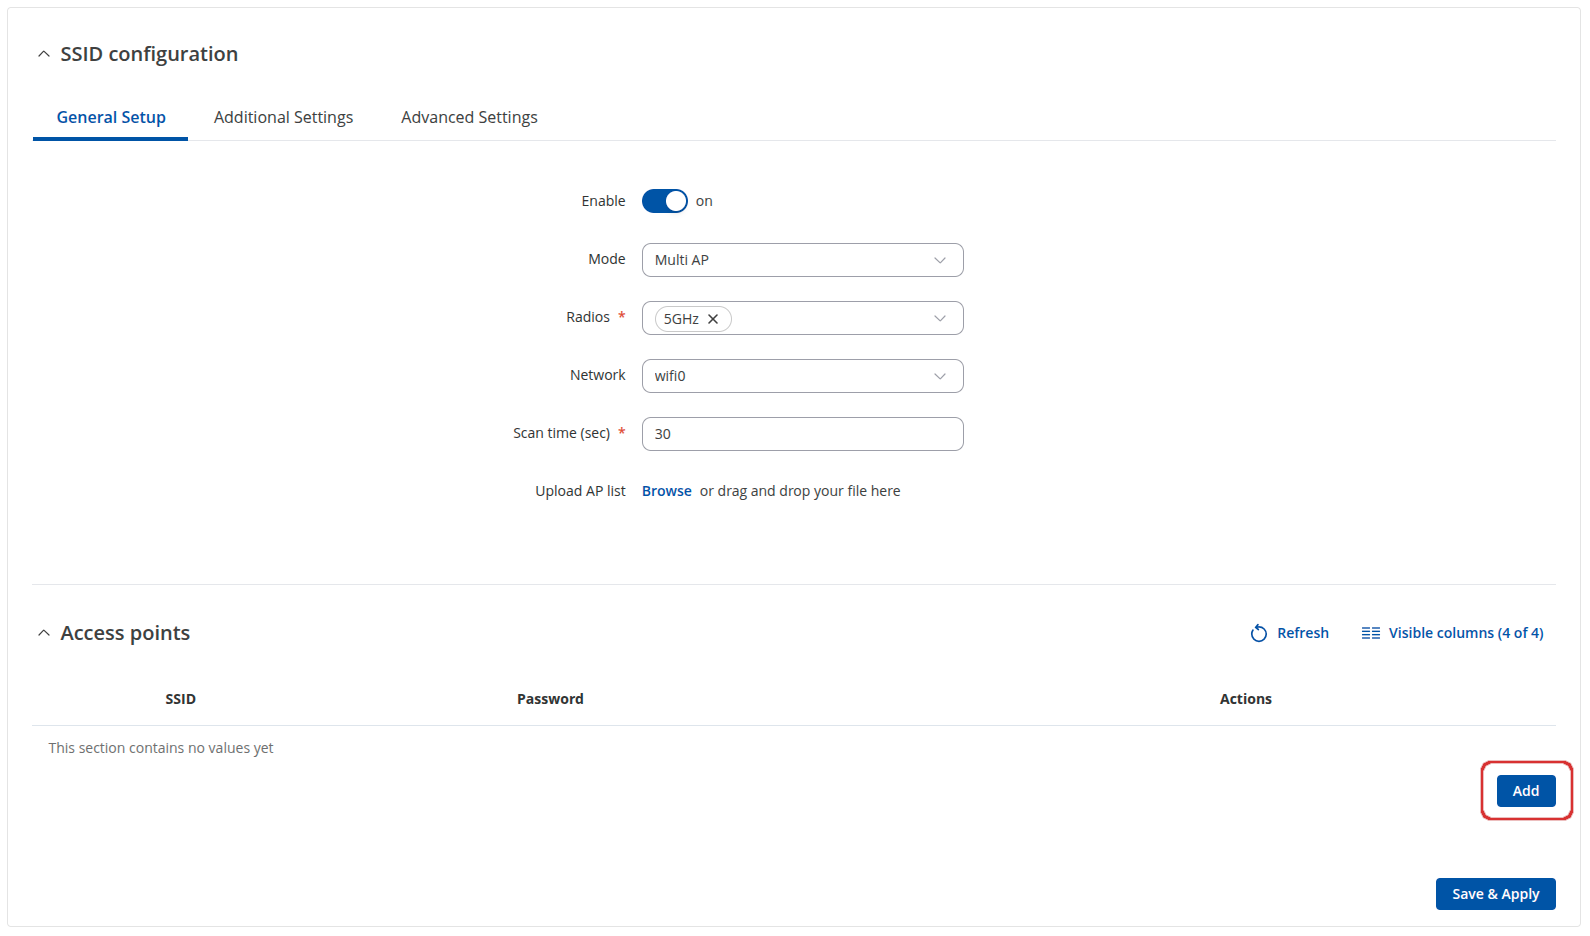Collapse the Access points section chevron

point(43,633)
